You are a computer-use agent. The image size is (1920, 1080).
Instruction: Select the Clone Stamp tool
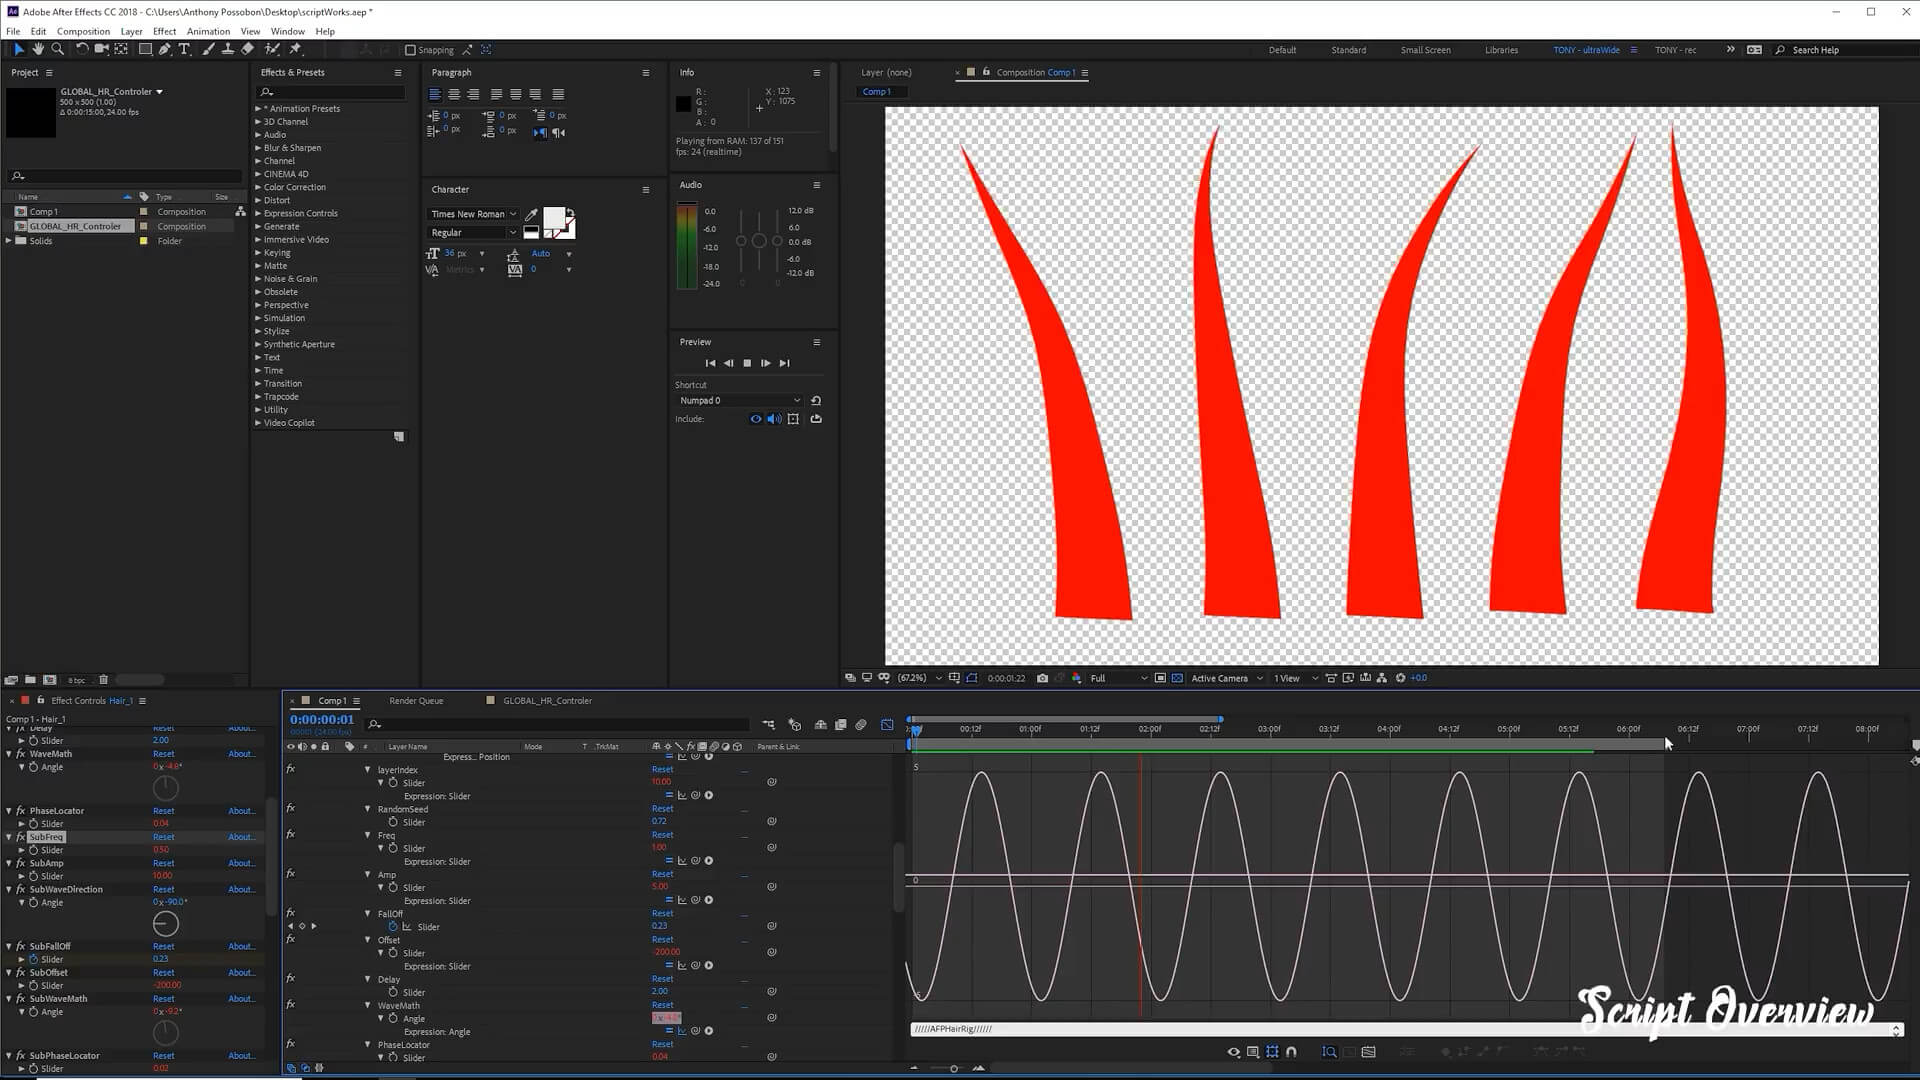point(228,49)
